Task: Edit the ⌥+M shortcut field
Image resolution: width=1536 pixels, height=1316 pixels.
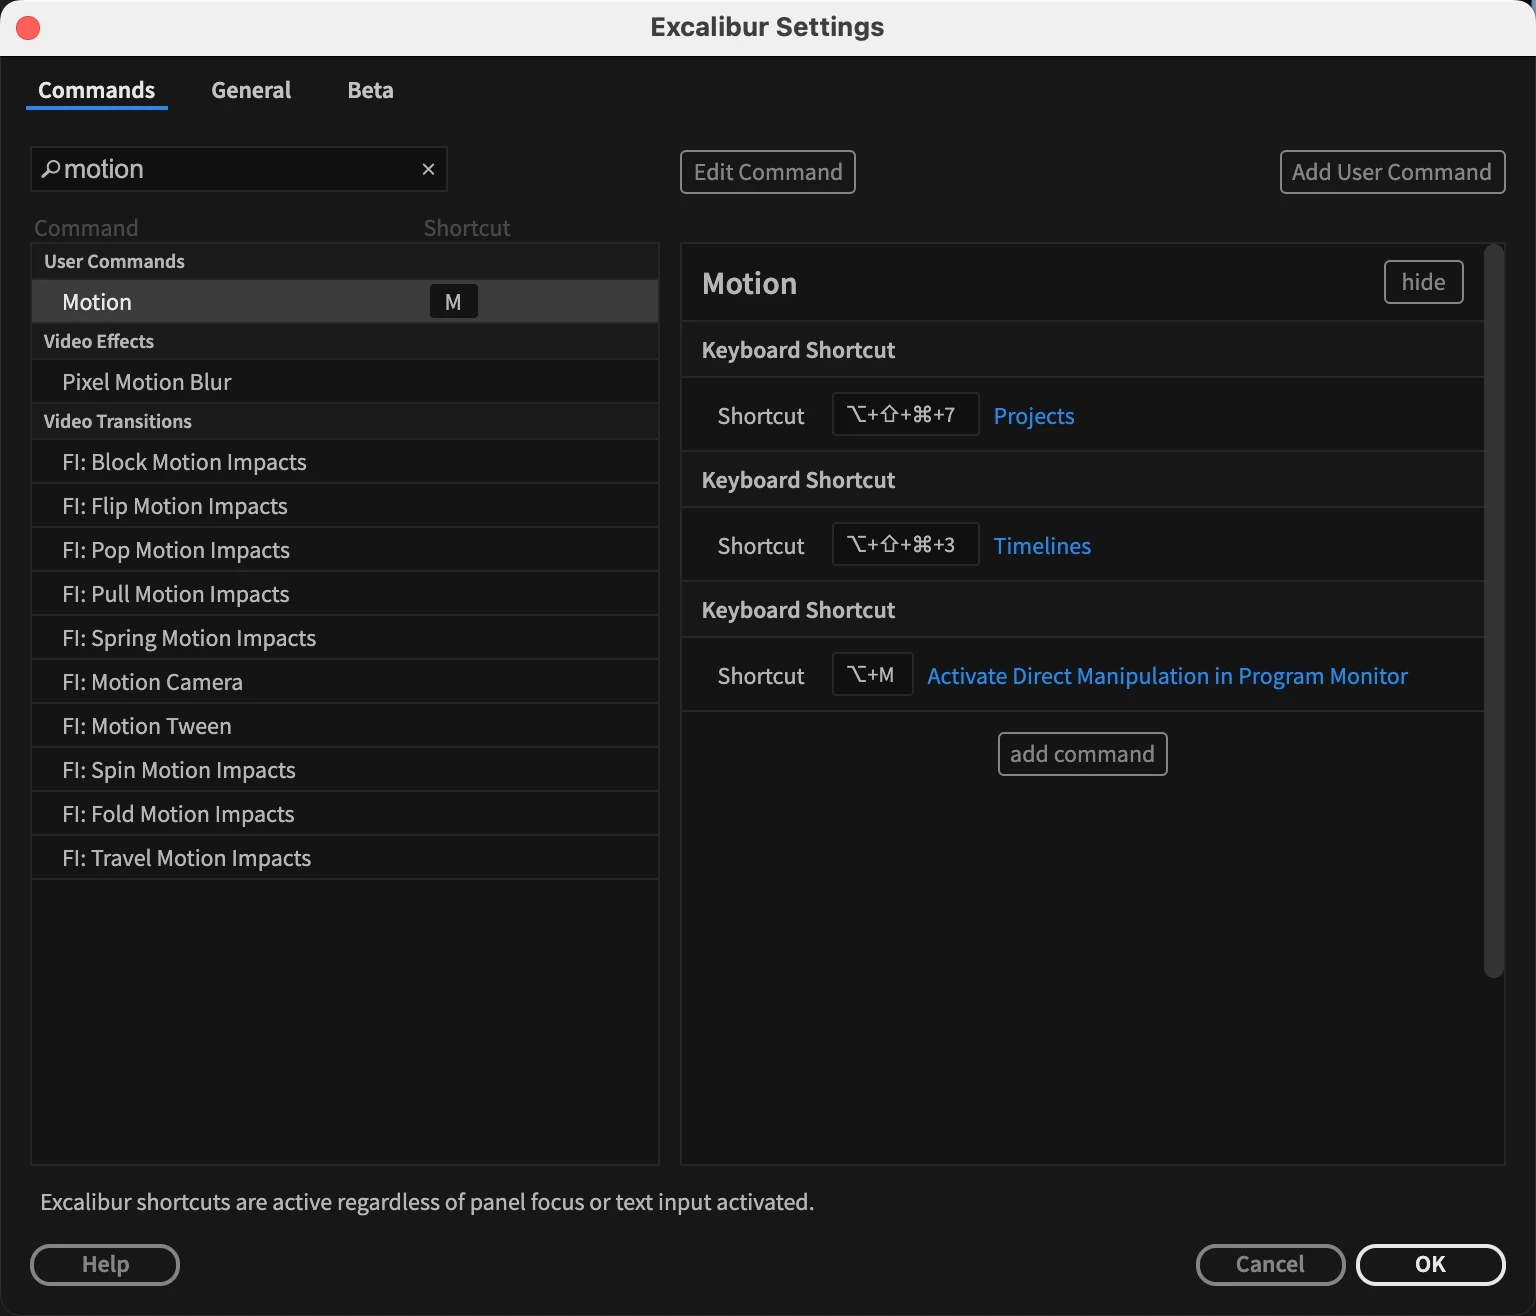Action: tap(872, 674)
